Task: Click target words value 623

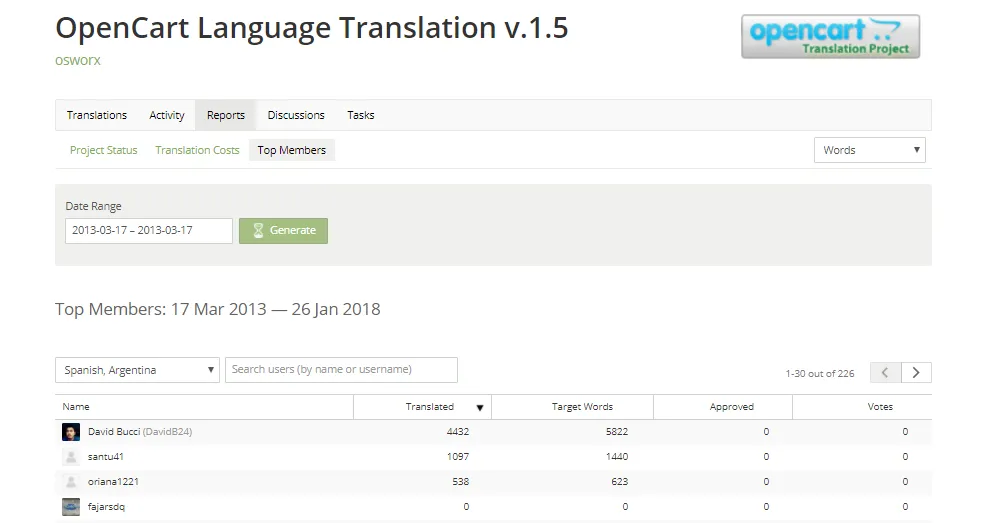Action: 619,482
